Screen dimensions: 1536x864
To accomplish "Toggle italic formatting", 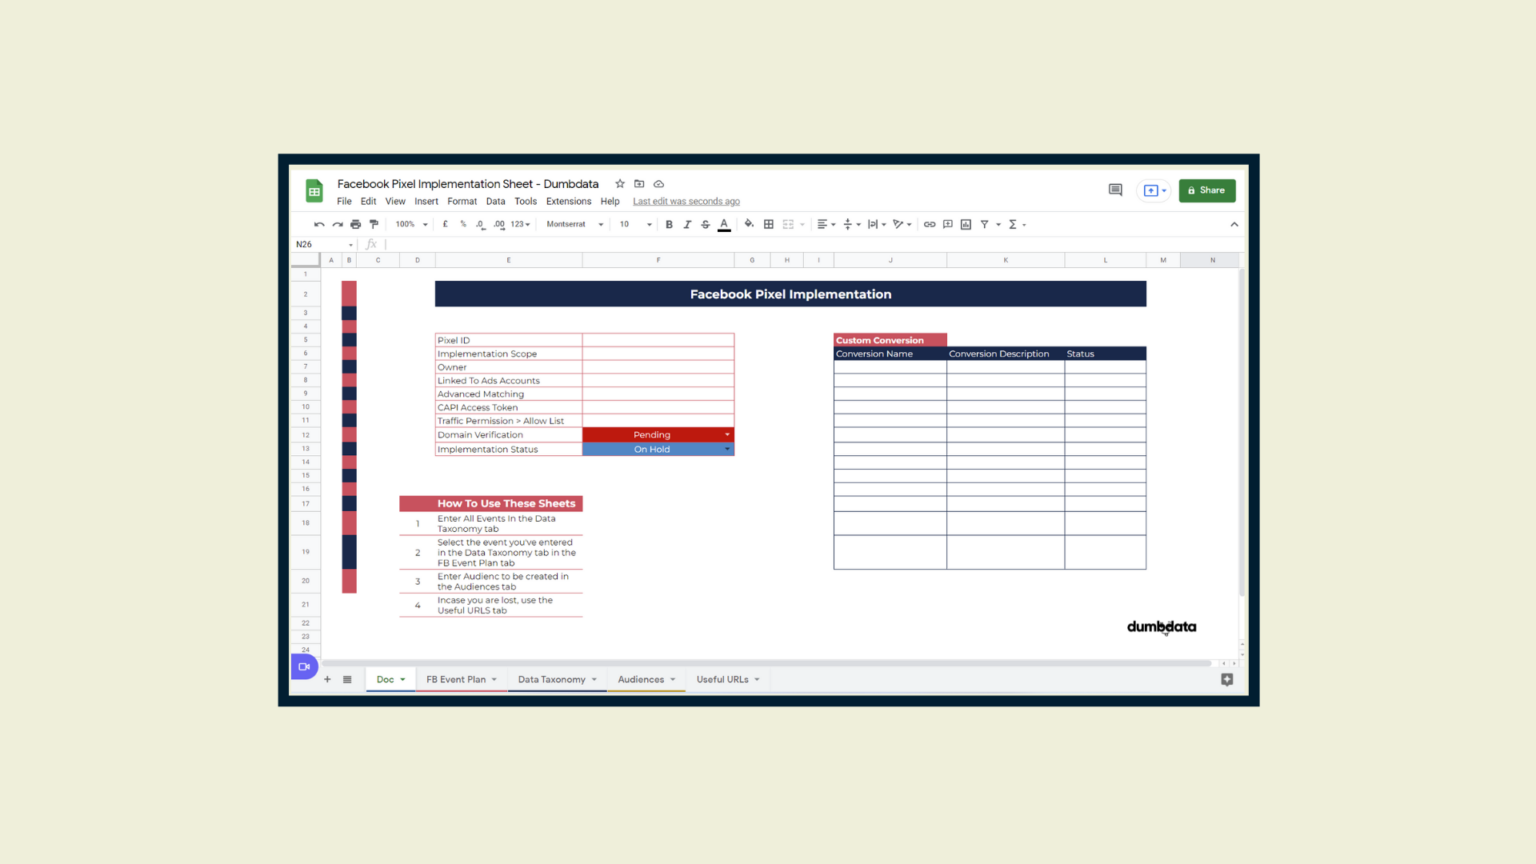I will click(686, 224).
